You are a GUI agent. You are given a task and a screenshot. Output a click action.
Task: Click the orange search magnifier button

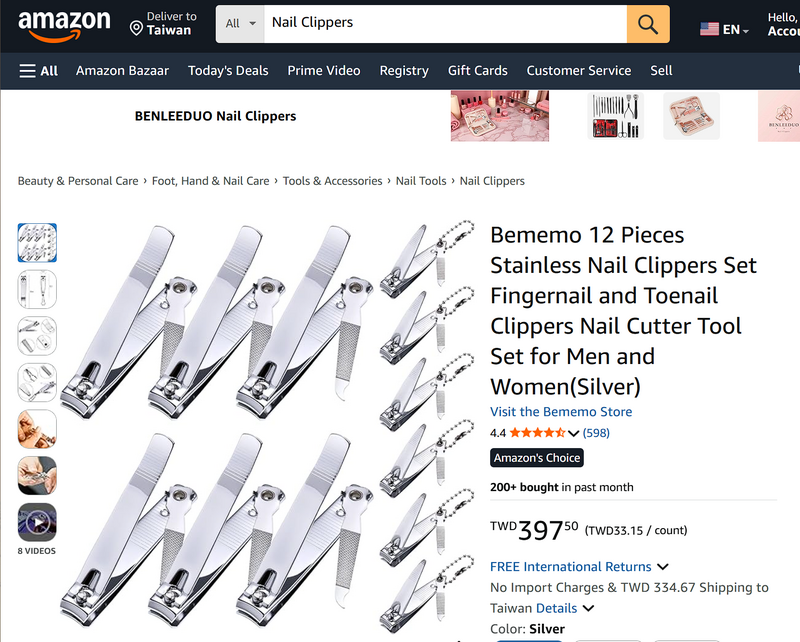[648, 24]
